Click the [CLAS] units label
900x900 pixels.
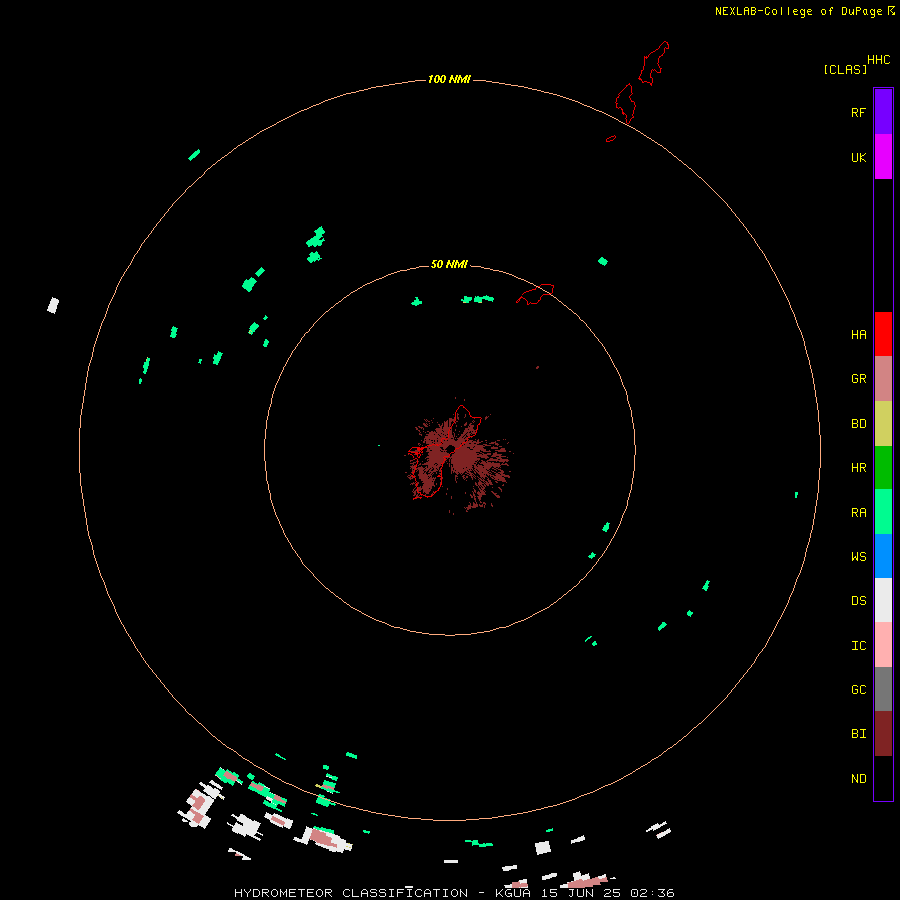point(845,69)
